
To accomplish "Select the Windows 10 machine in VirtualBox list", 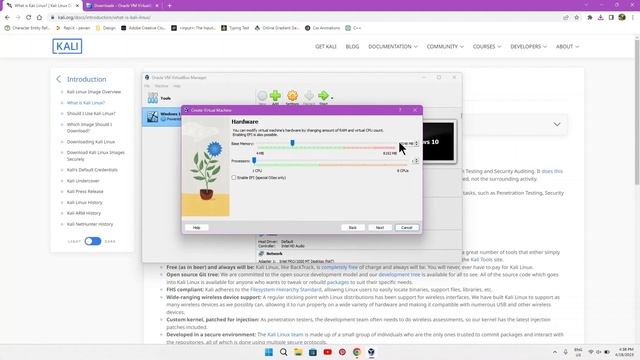I will (x=162, y=117).
